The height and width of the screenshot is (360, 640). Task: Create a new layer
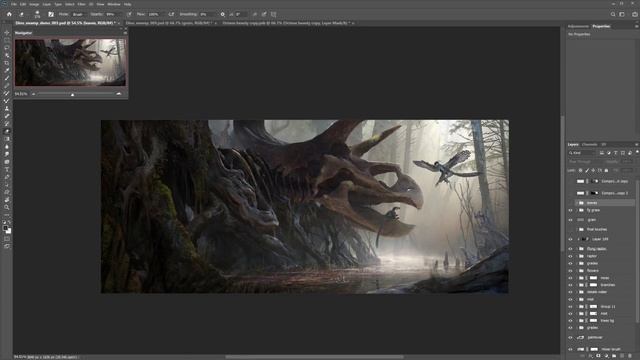coord(622,356)
